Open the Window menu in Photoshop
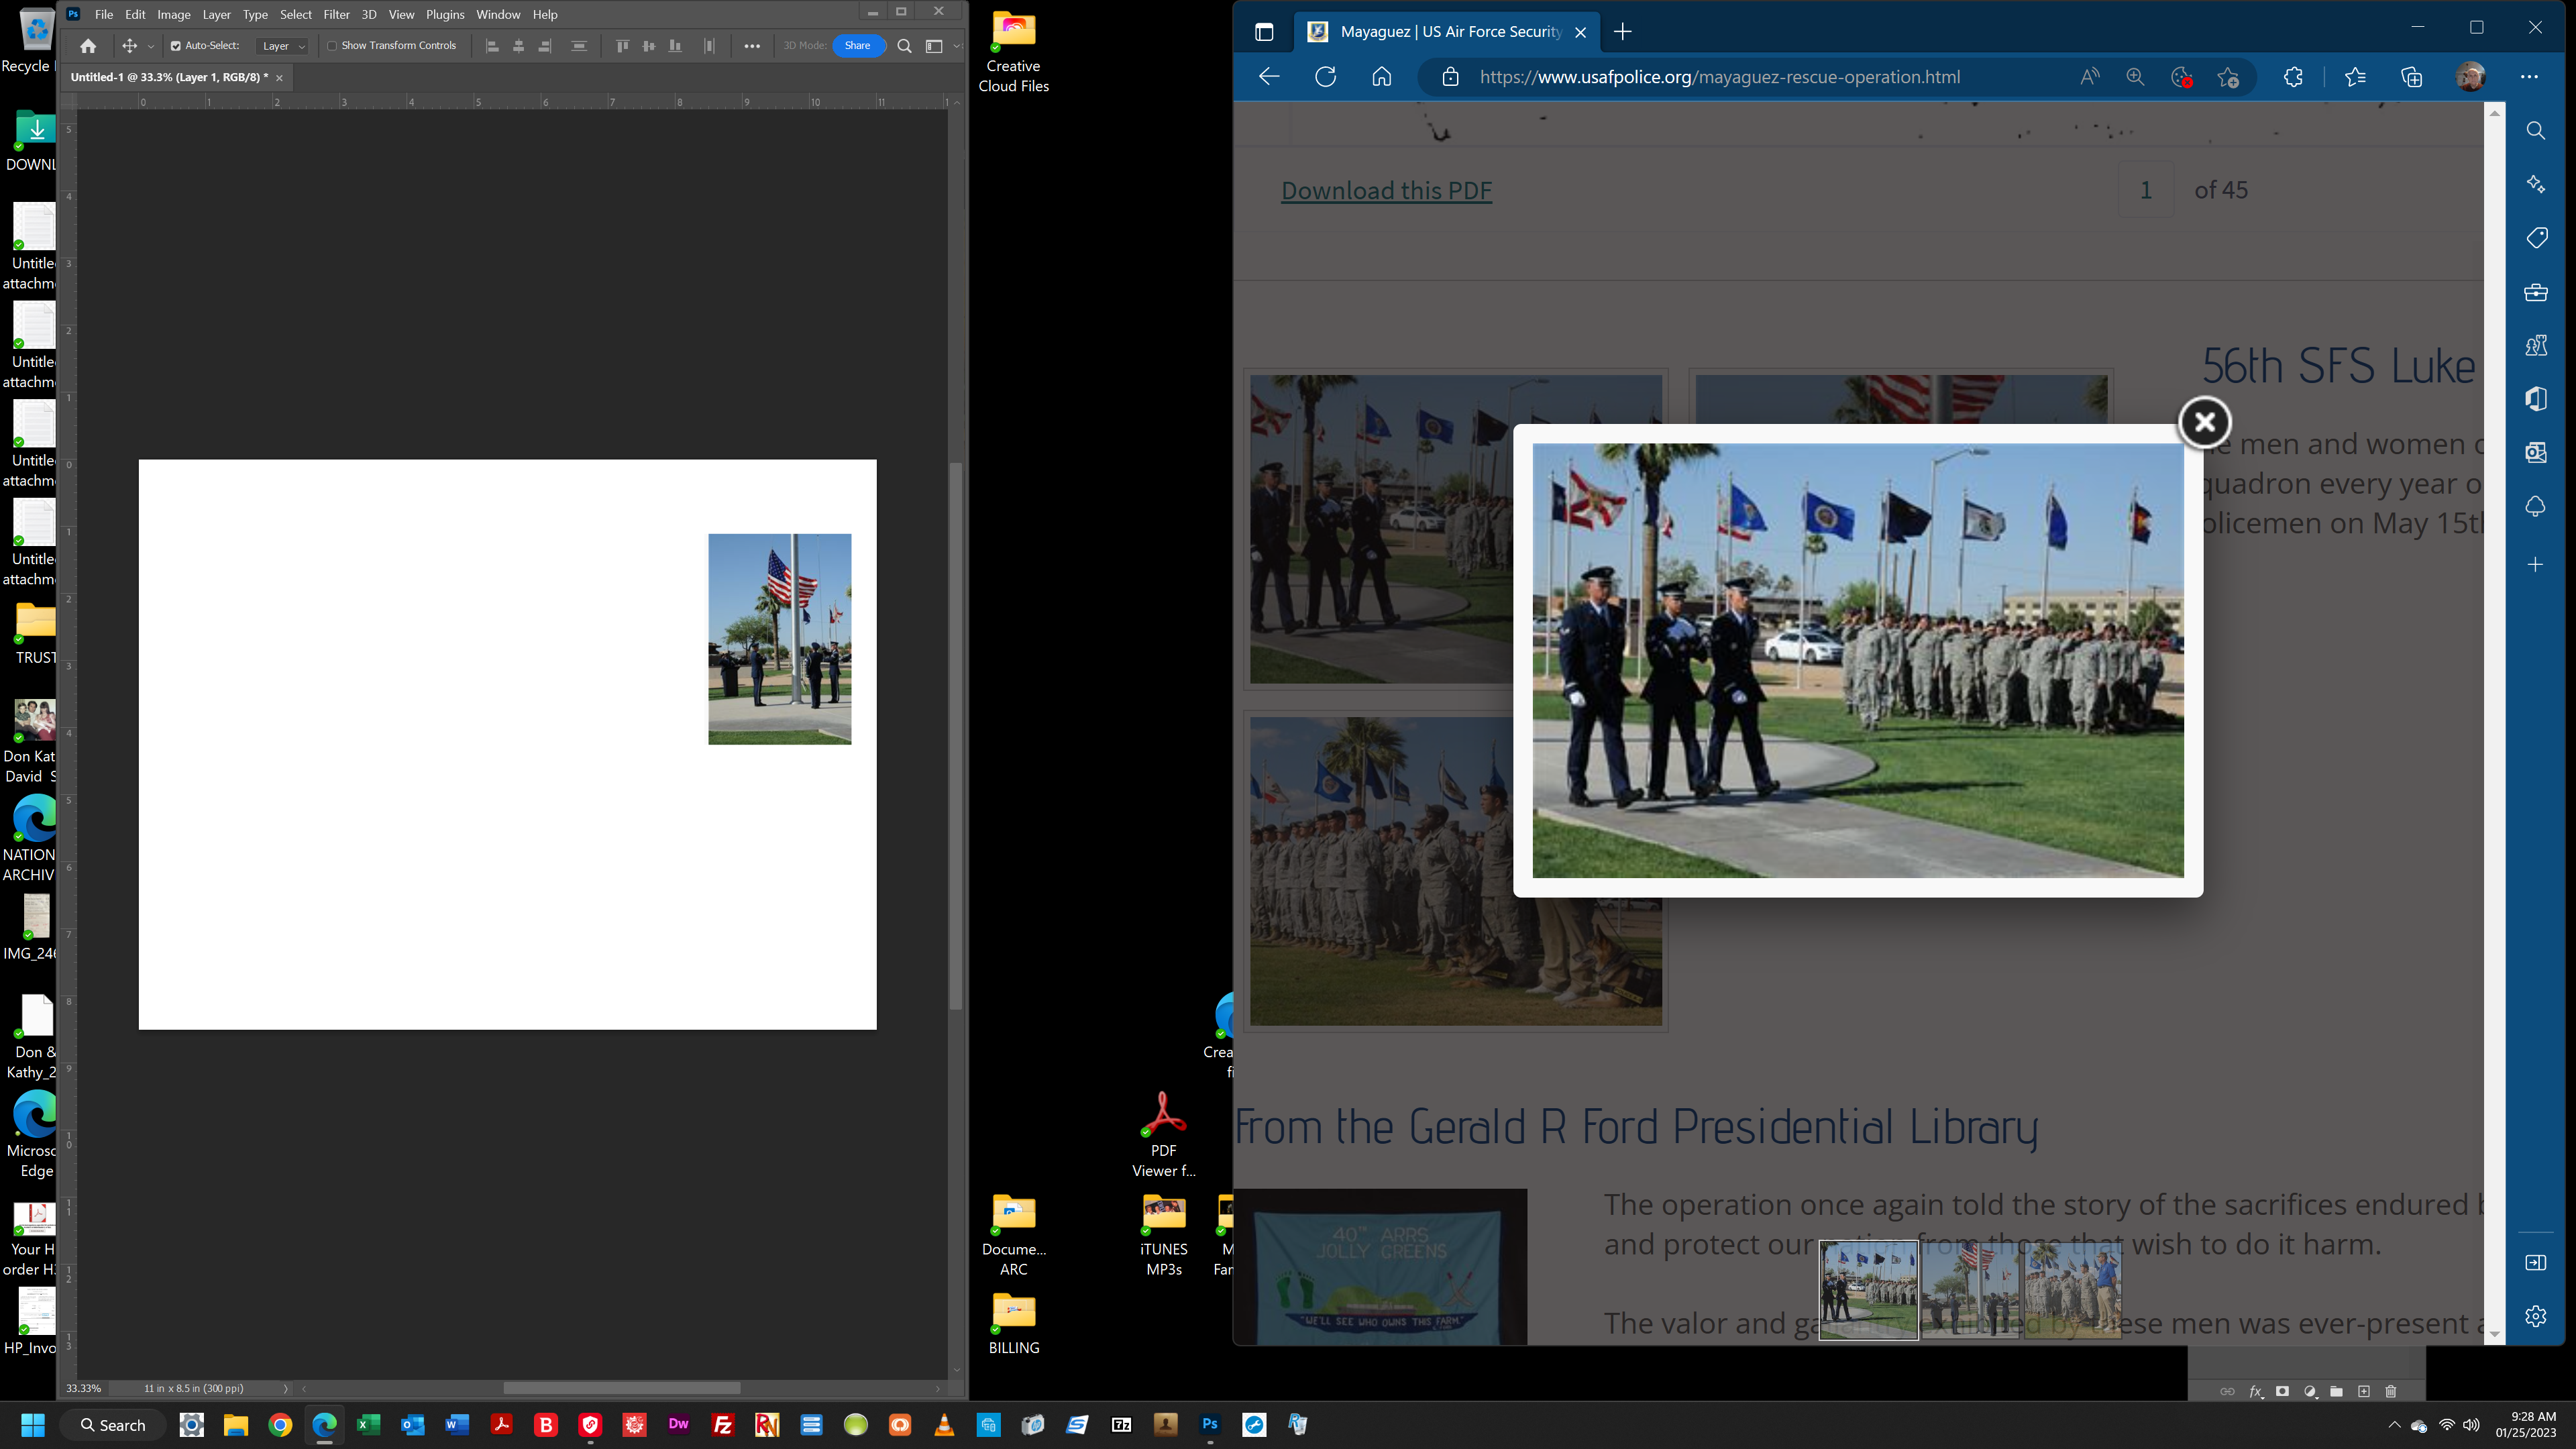This screenshot has height=1449, width=2576. click(x=498, y=14)
